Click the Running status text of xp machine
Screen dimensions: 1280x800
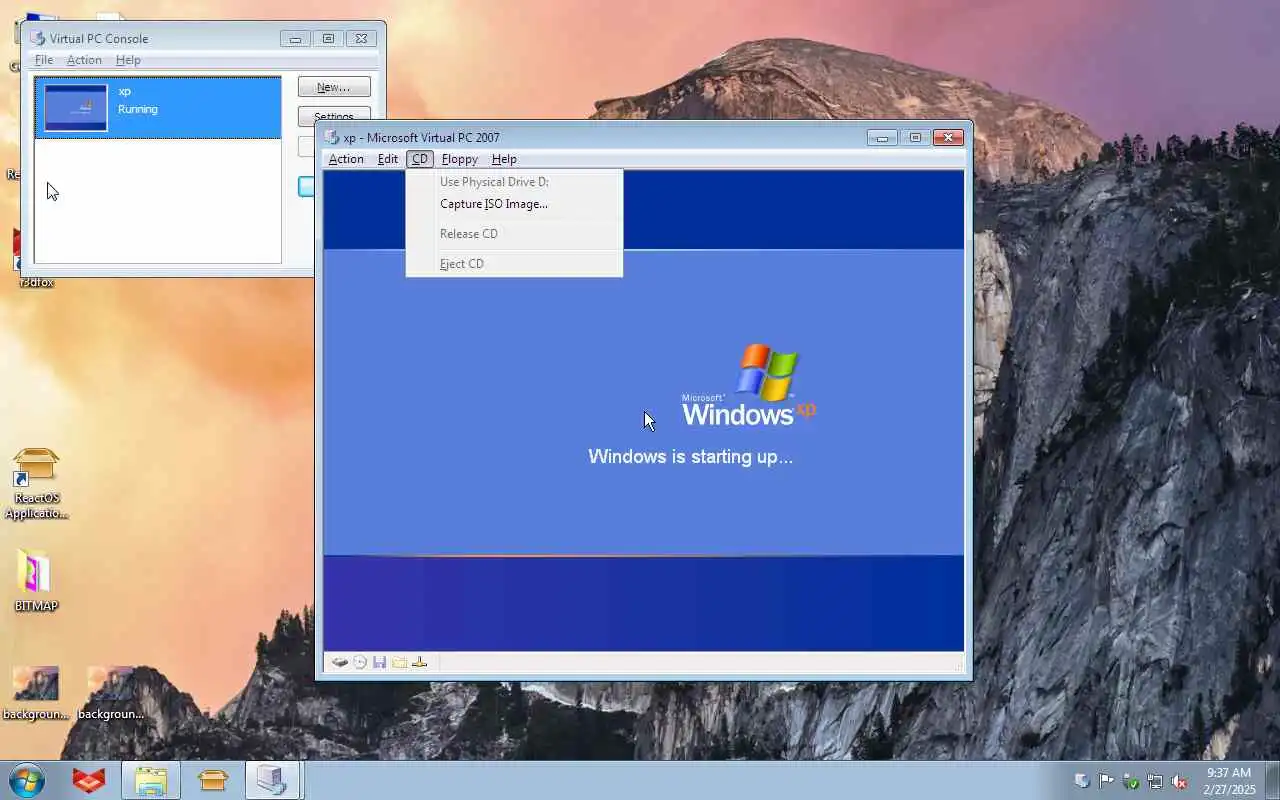click(138, 109)
